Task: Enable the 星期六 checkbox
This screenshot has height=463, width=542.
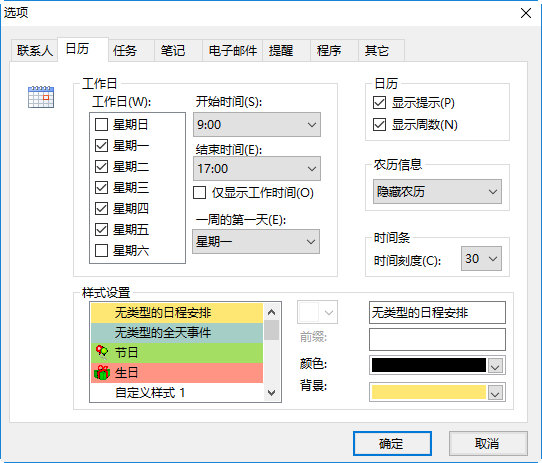Action: [x=101, y=250]
